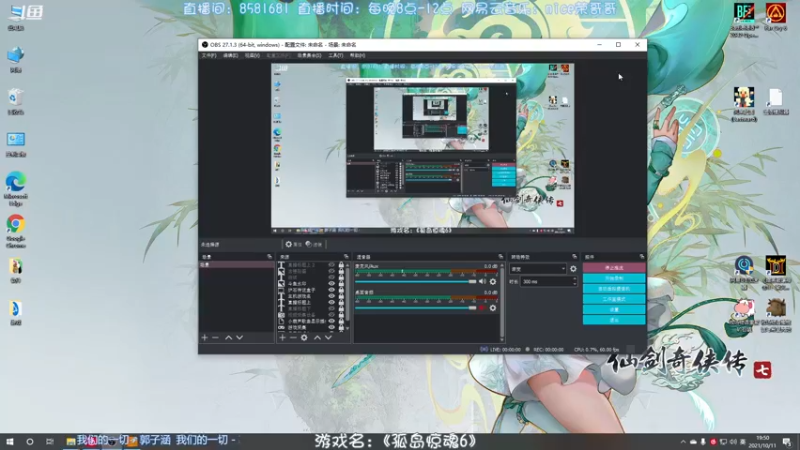Open the 工具(T) menu in OBS
Image resolution: width=800 pixels, height=450 pixels.
tap(335, 56)
